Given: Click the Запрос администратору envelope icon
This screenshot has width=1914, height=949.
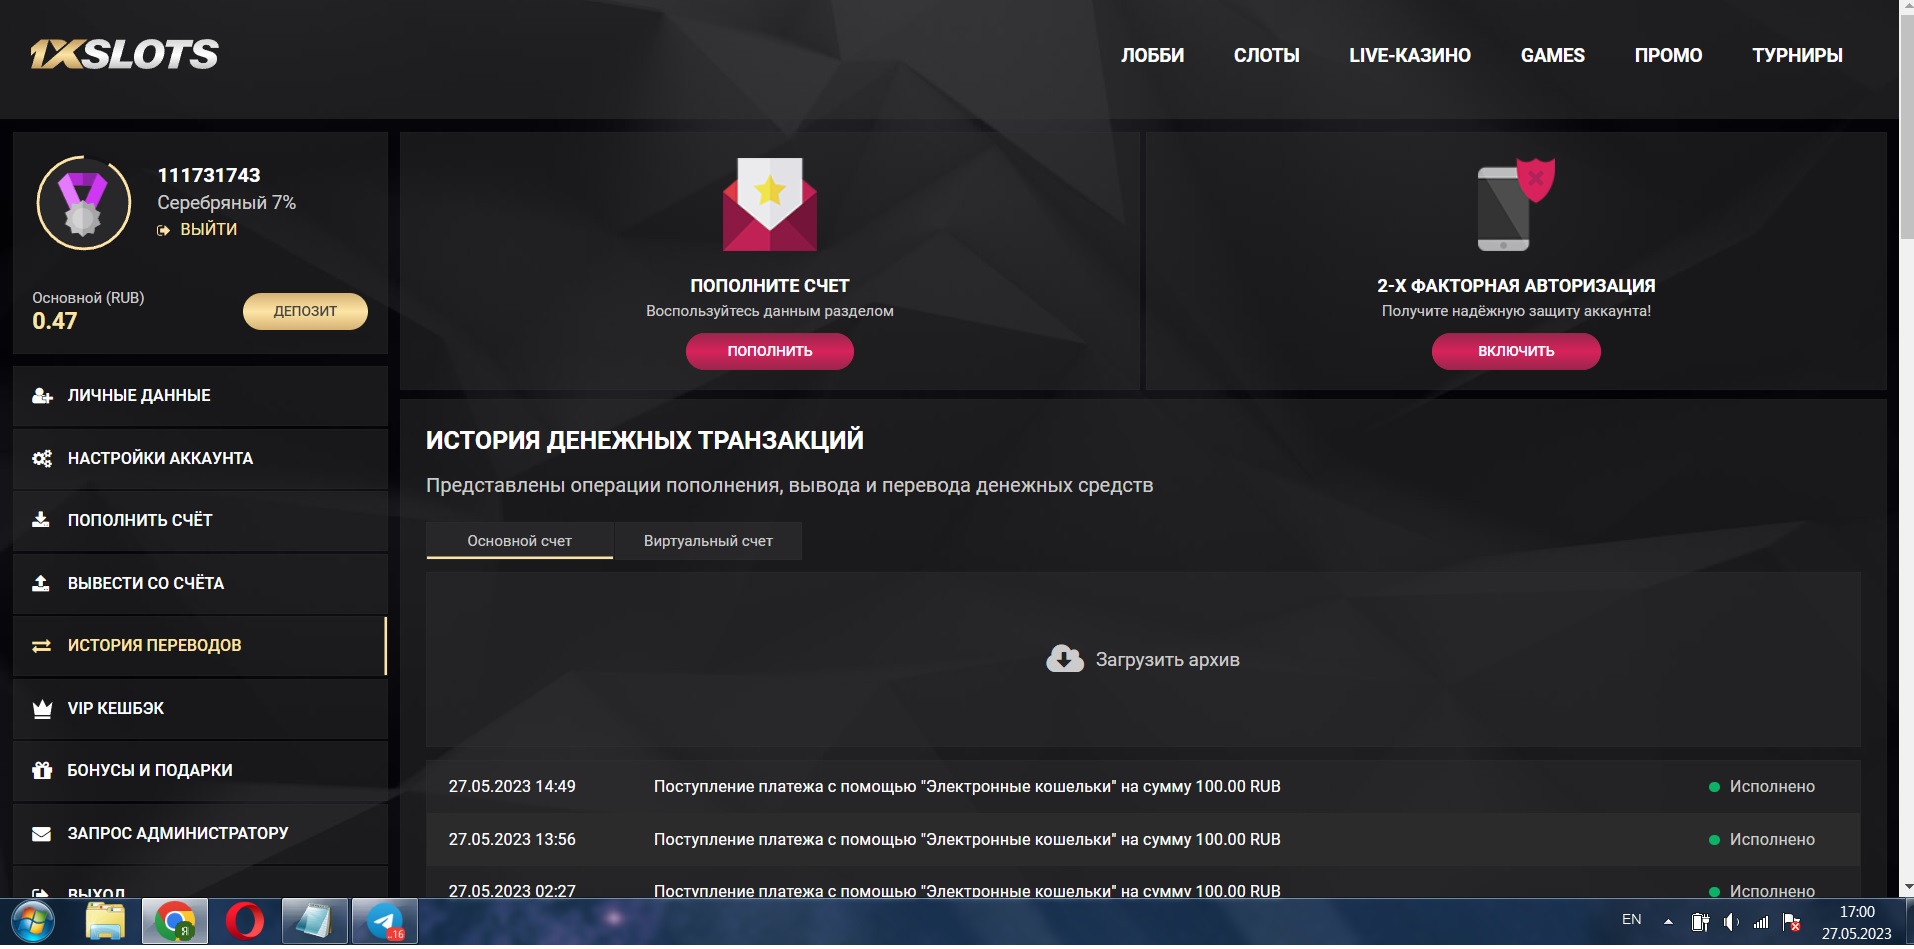Looking at the screenshot, I should click(x=40, y=833).
